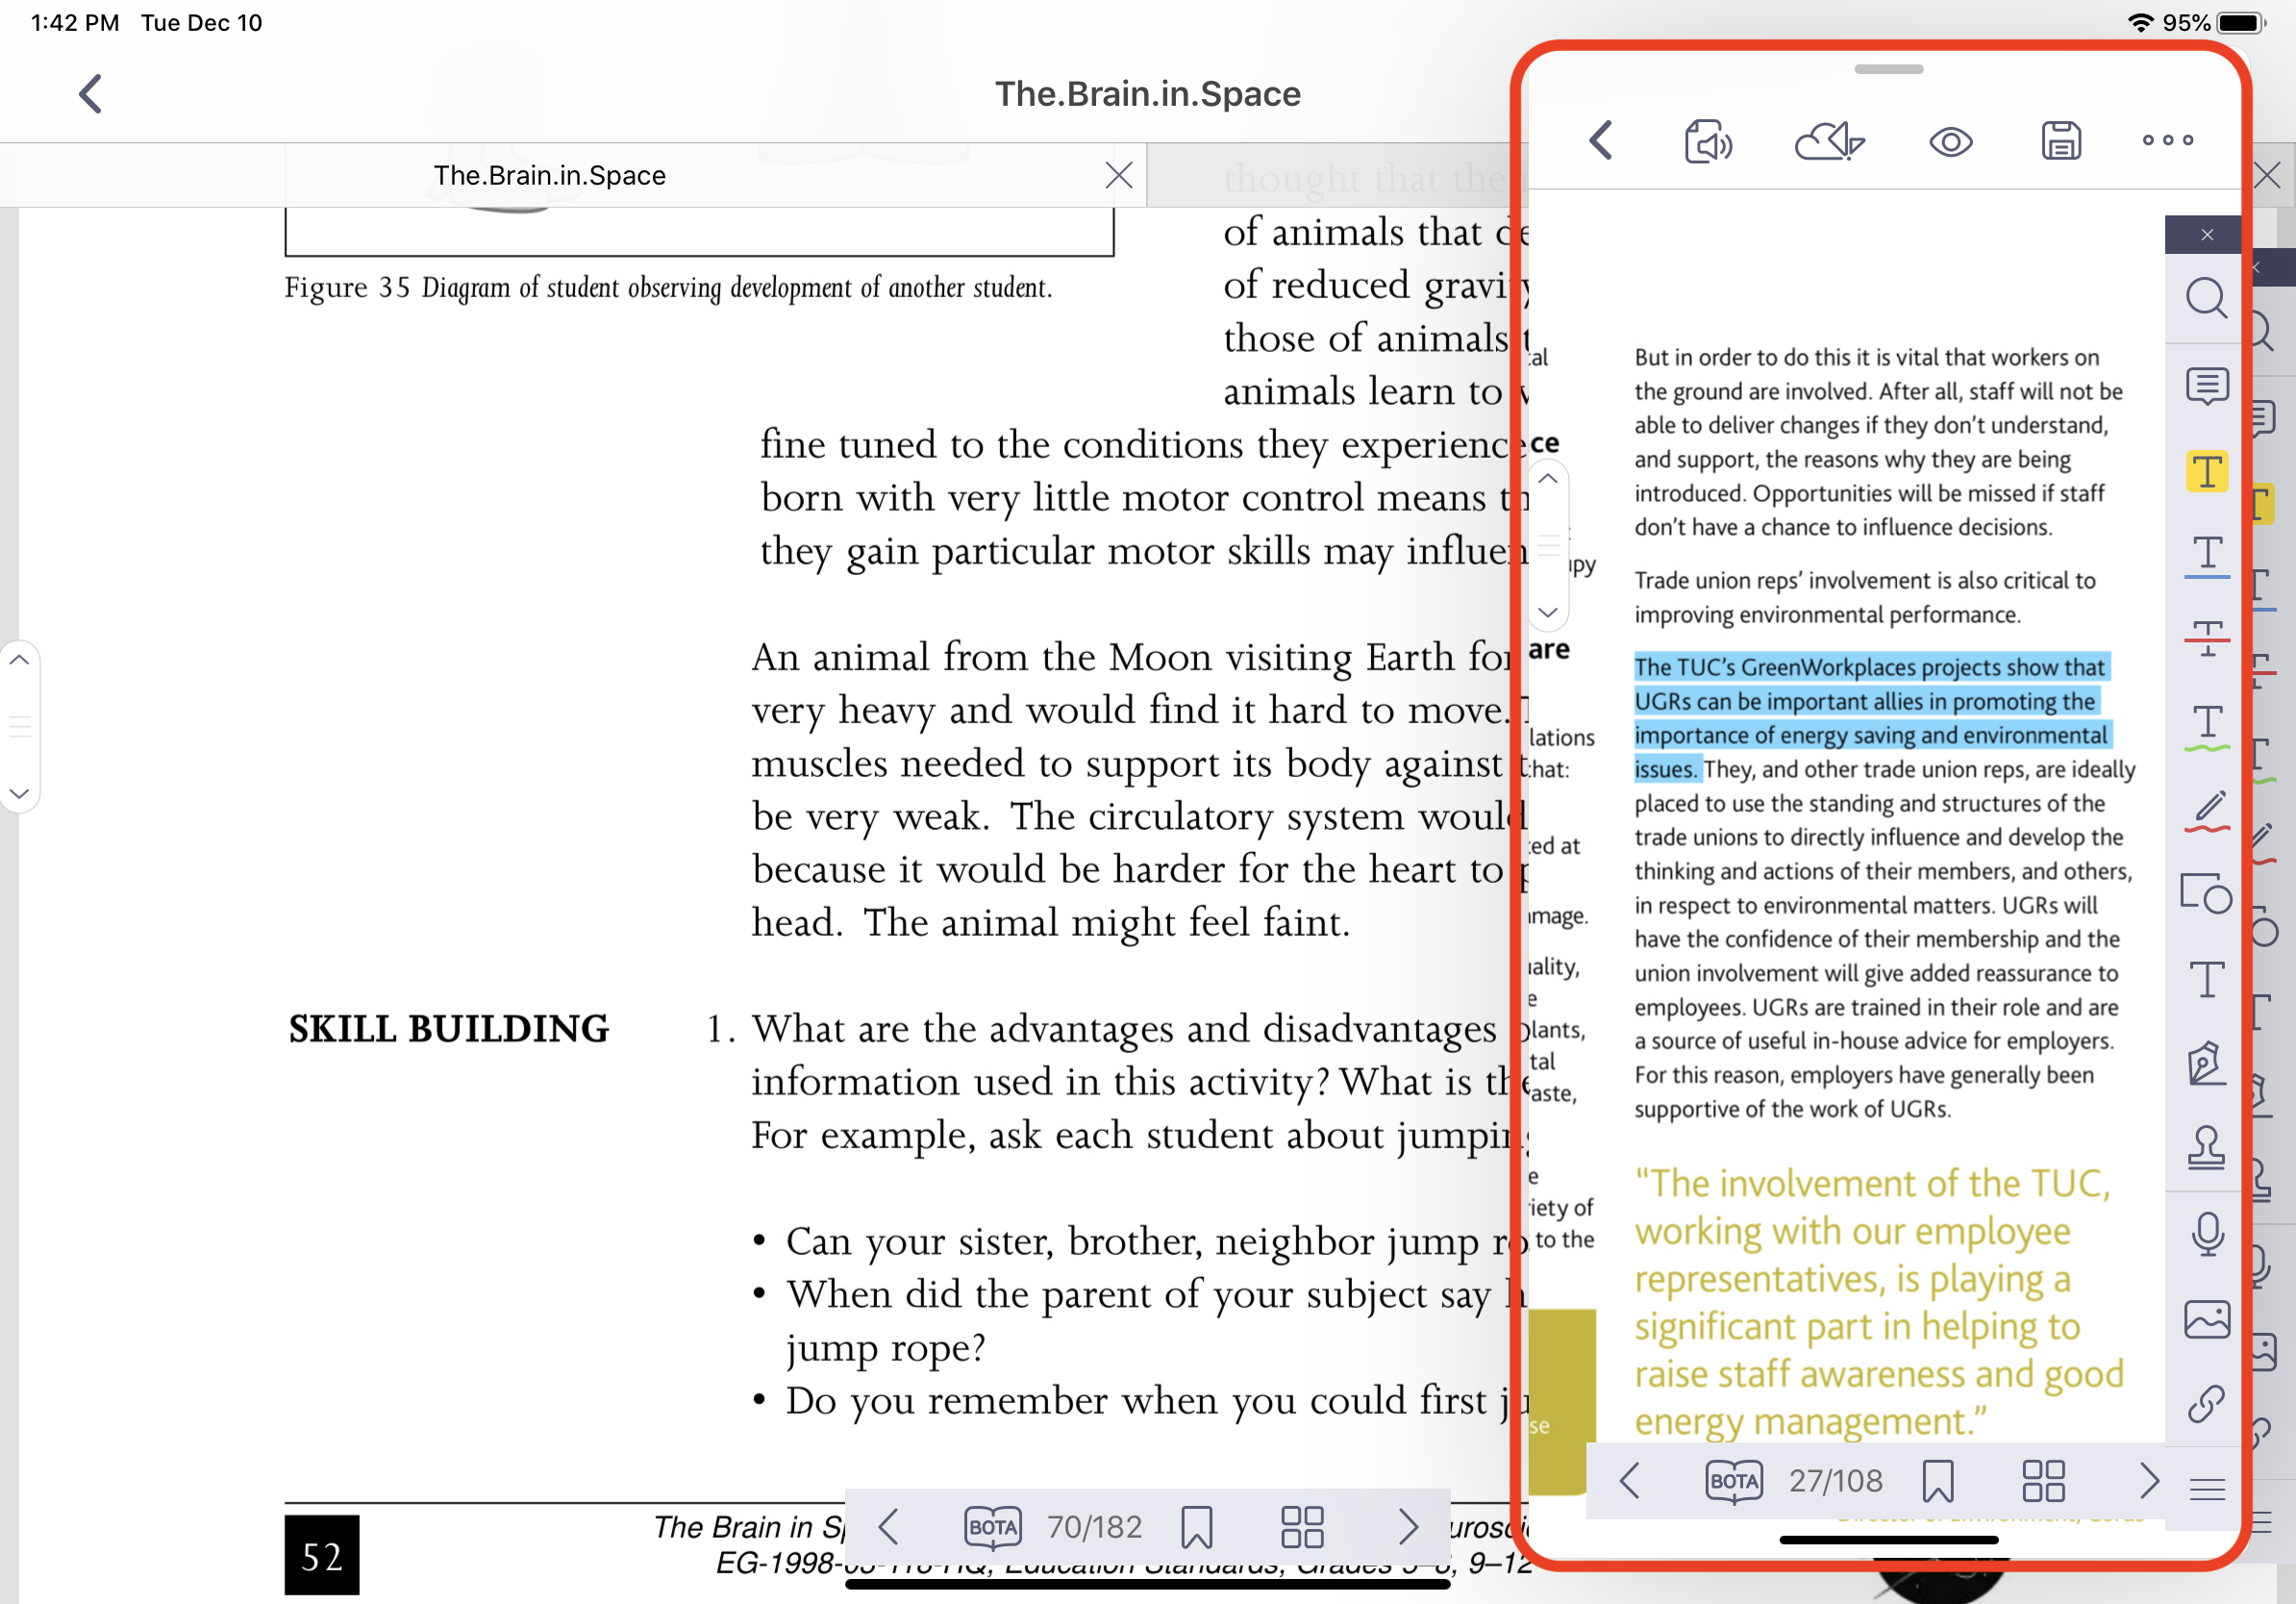Select stamp tool in slide-over toolbar
This screenshot has width=2296, height=1604.
[2206, 1148]
